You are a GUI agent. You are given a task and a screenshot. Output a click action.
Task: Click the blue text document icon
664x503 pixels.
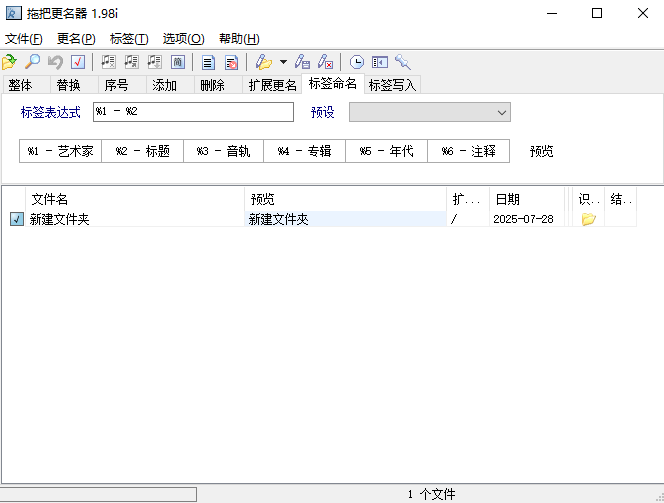(208, 62)
